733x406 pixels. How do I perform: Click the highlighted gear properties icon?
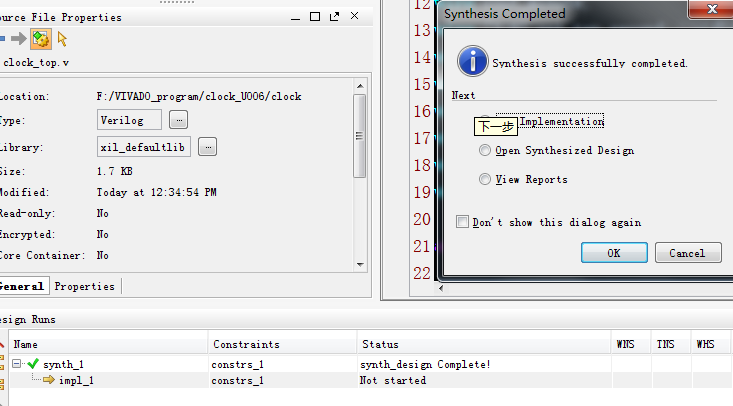41,39
